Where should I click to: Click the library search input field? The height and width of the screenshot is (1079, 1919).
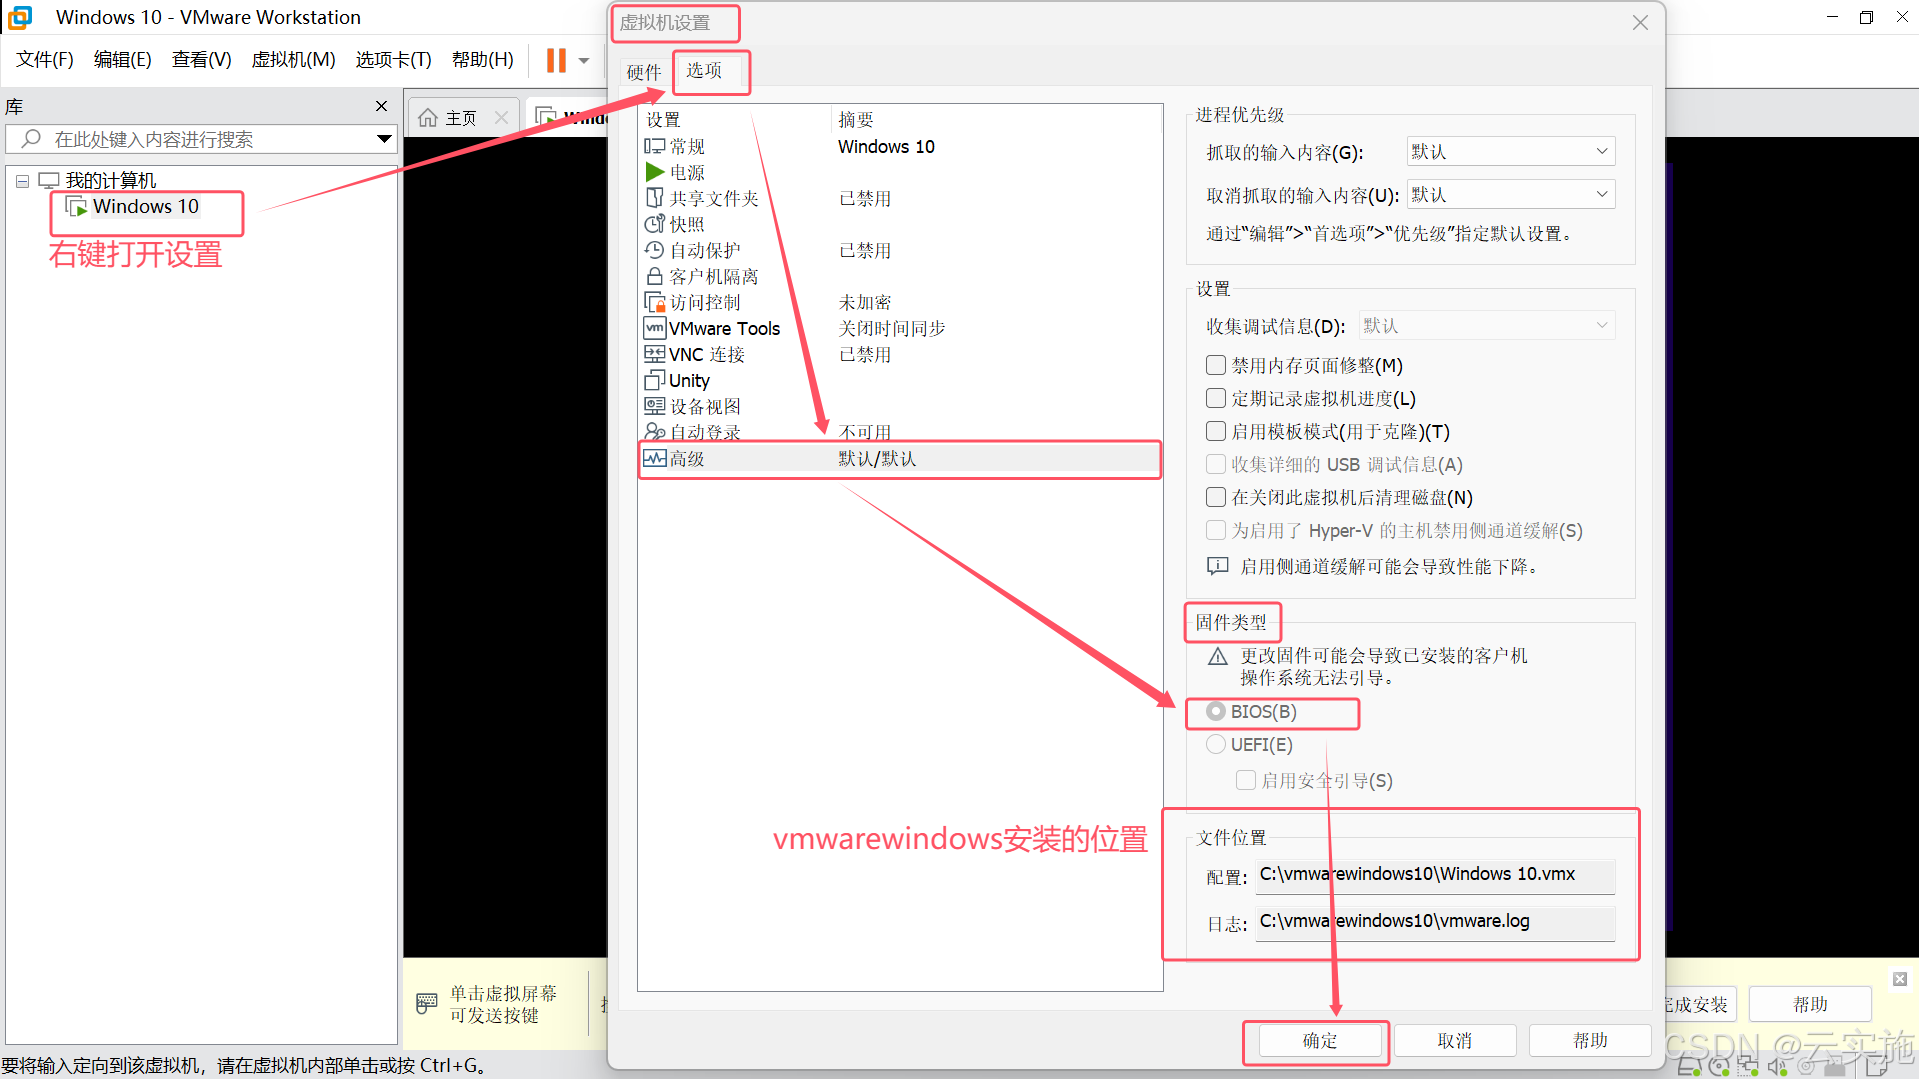202,139
